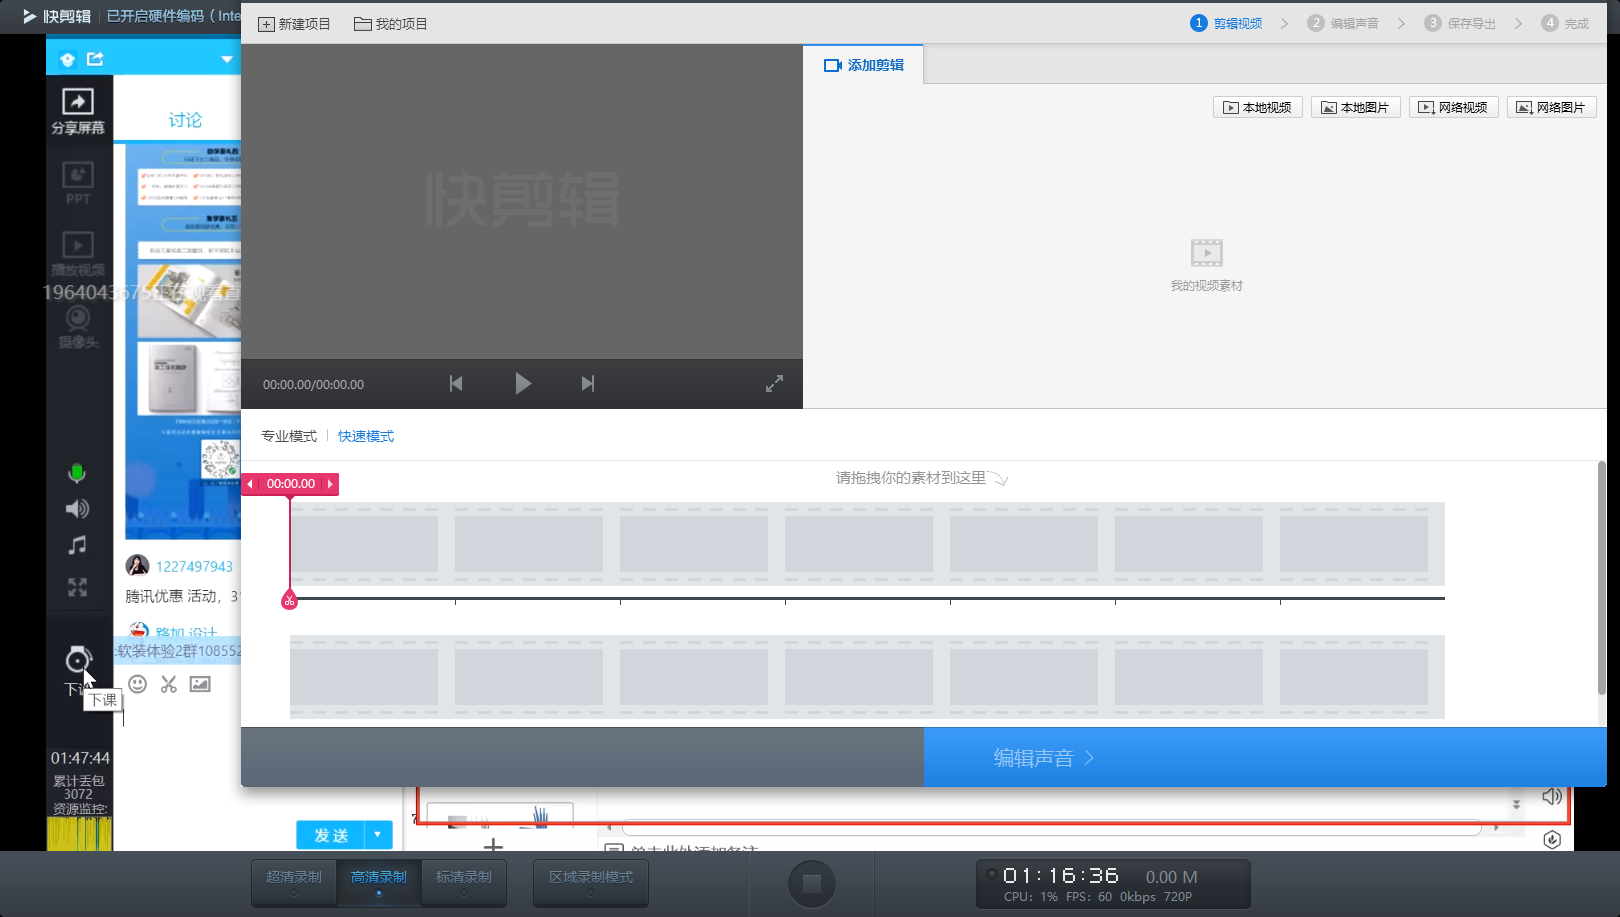Click scissors cut handle on timeline
The height and width of the screenshot is (917, 1620).
click(x=290, y=600)
